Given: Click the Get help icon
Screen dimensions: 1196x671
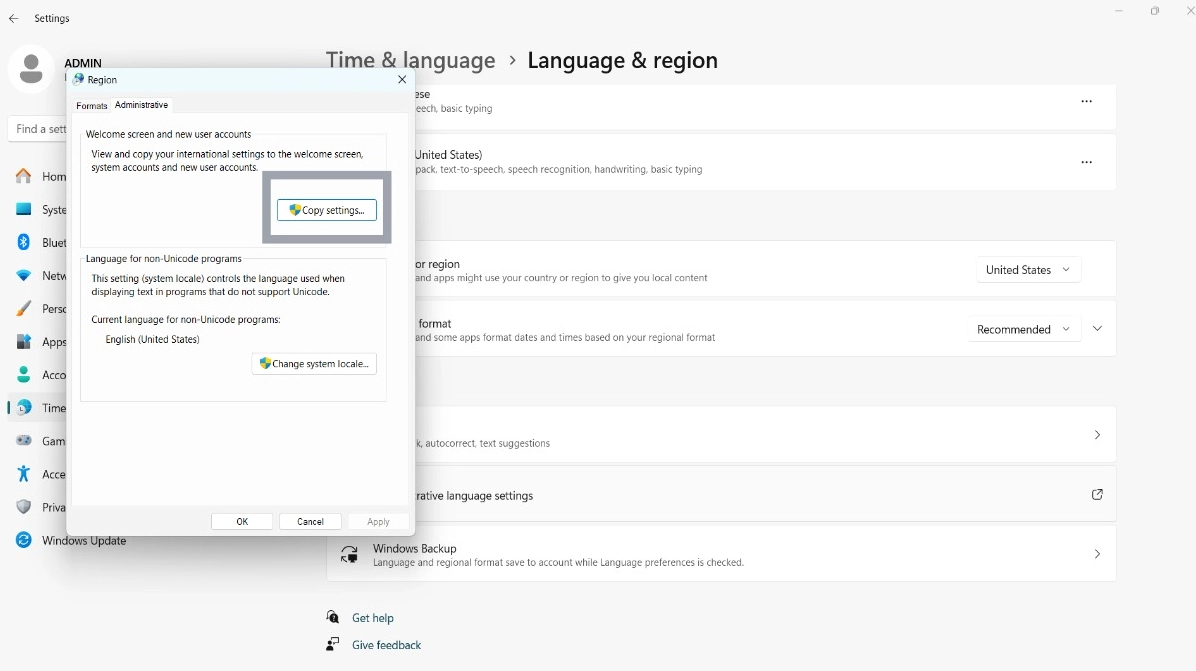Looking at the screenshot, I should [x=333, y=618].
